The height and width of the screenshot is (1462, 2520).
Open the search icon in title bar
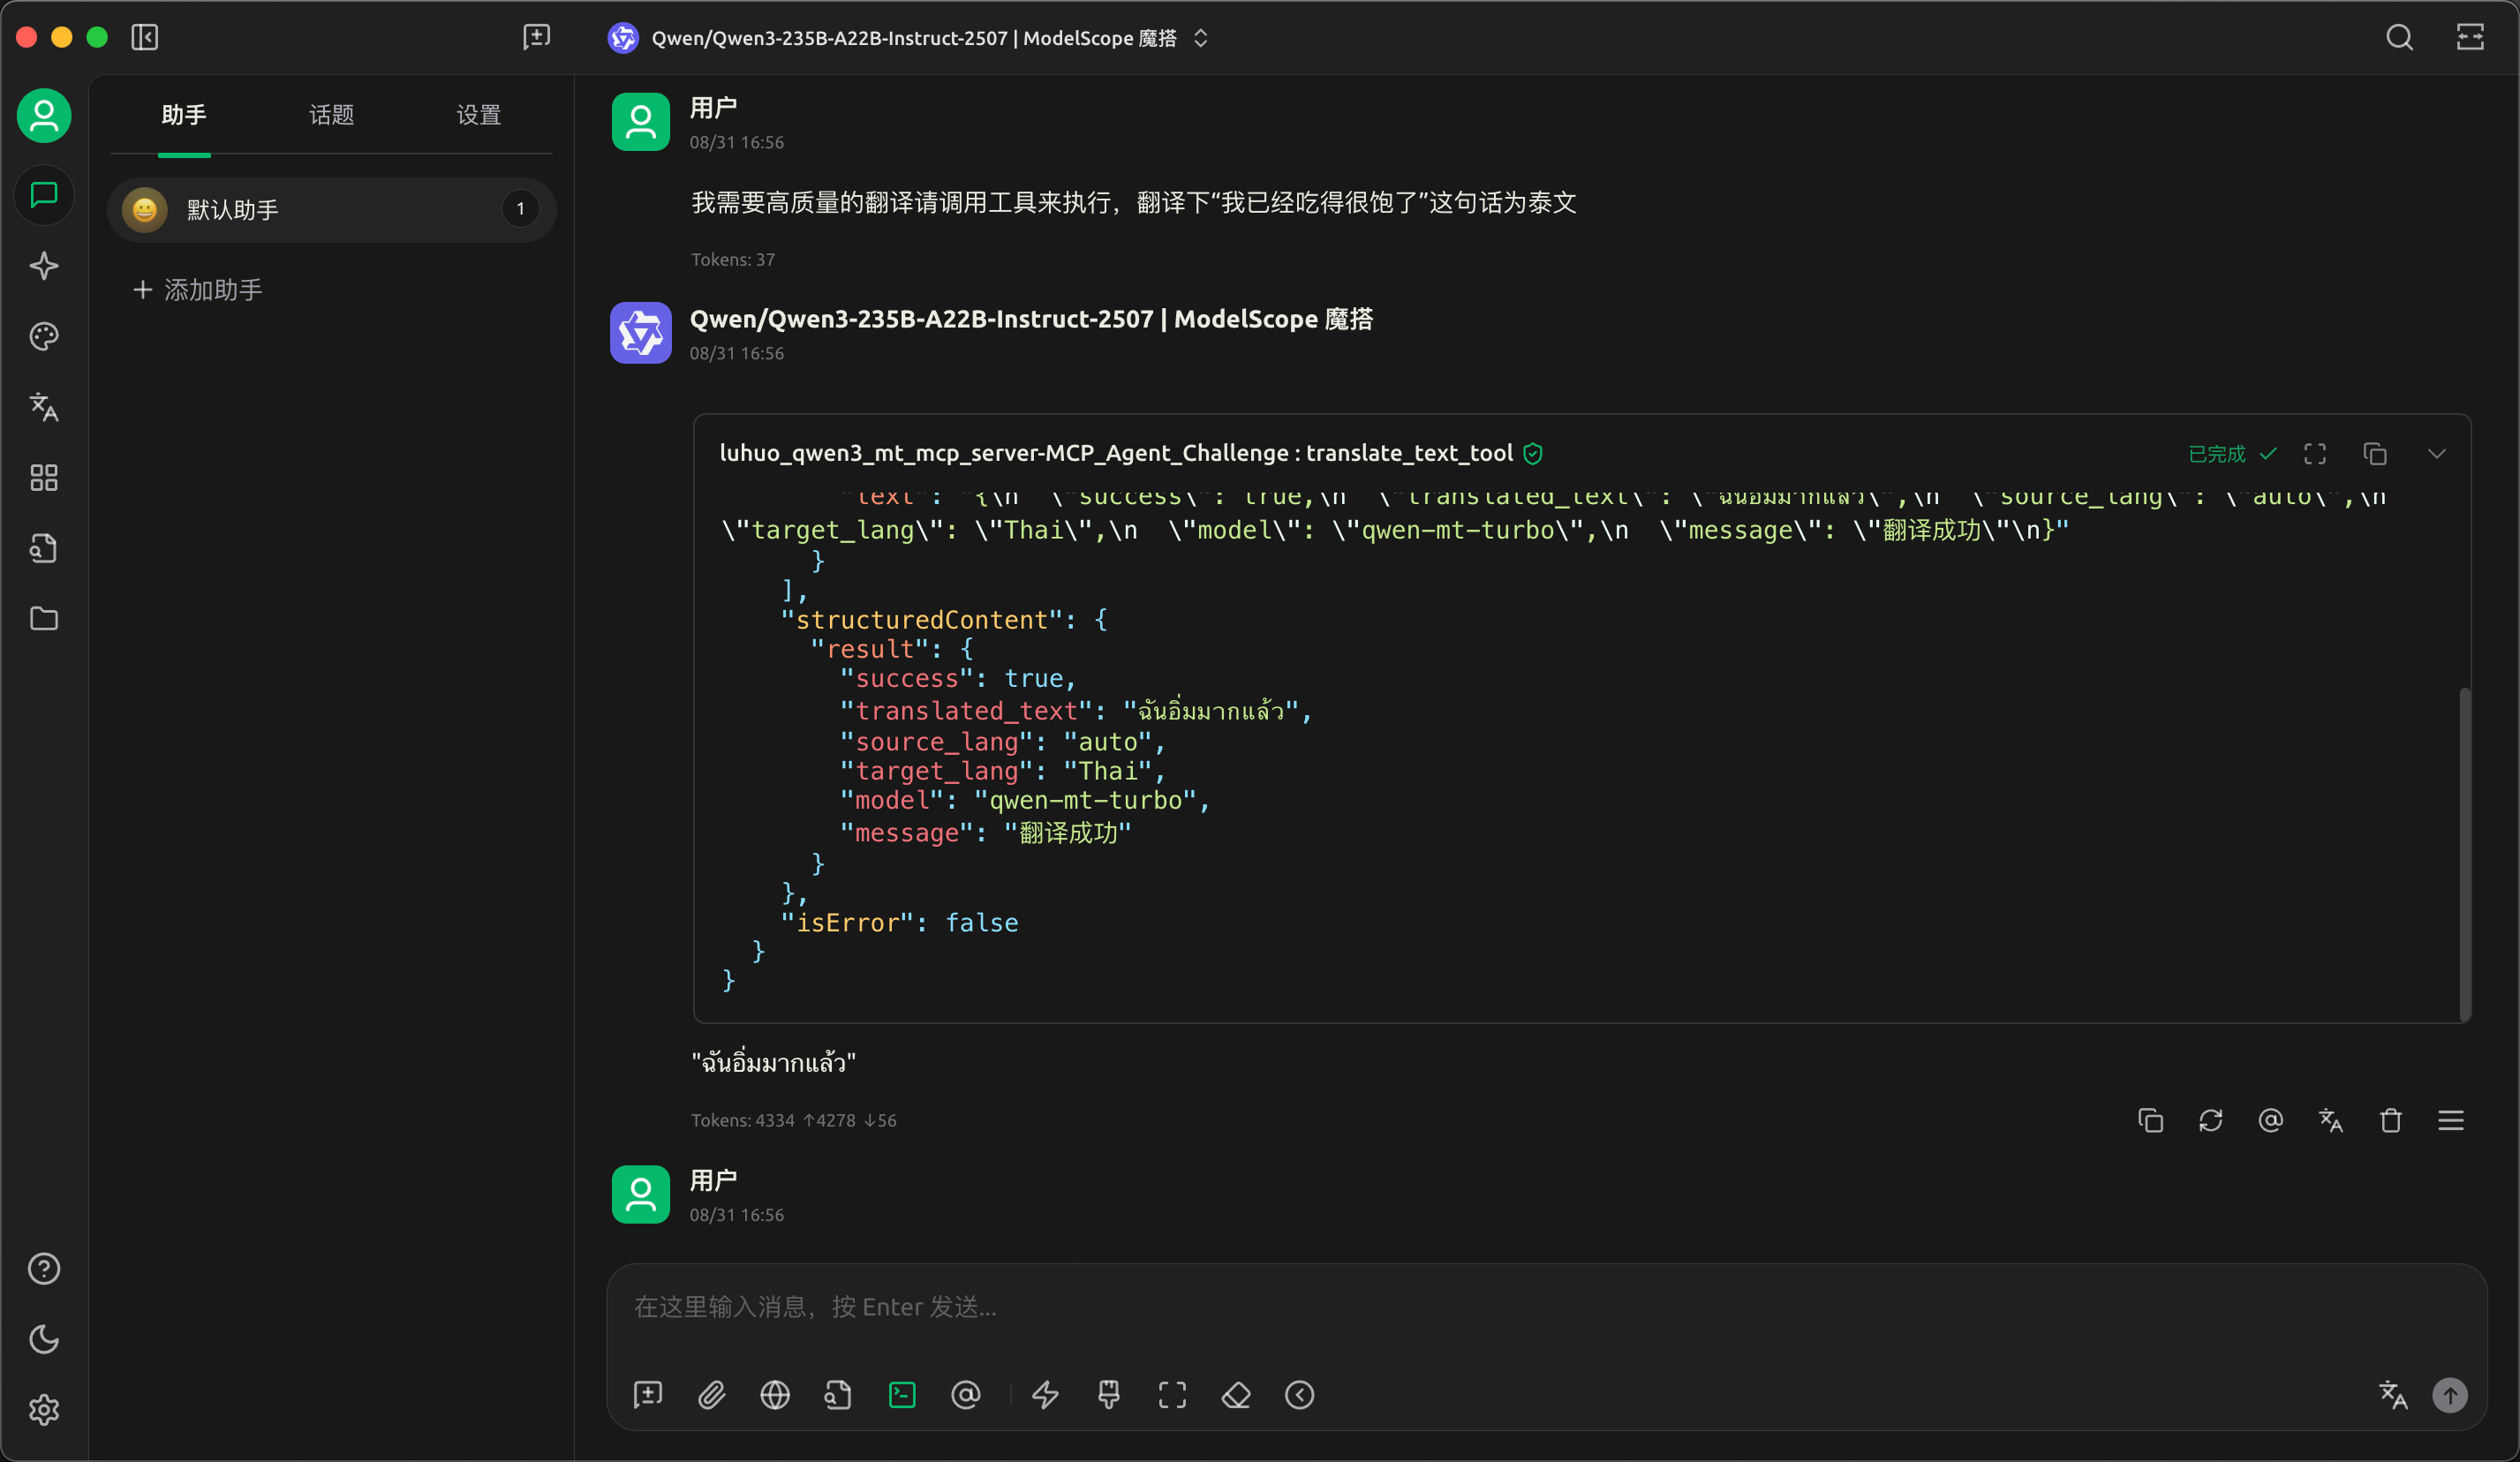2399,38
